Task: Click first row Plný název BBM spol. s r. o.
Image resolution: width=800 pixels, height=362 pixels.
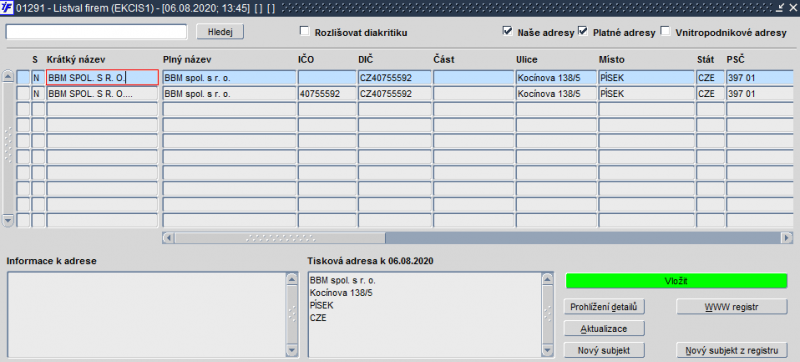Action: [229, 78]
